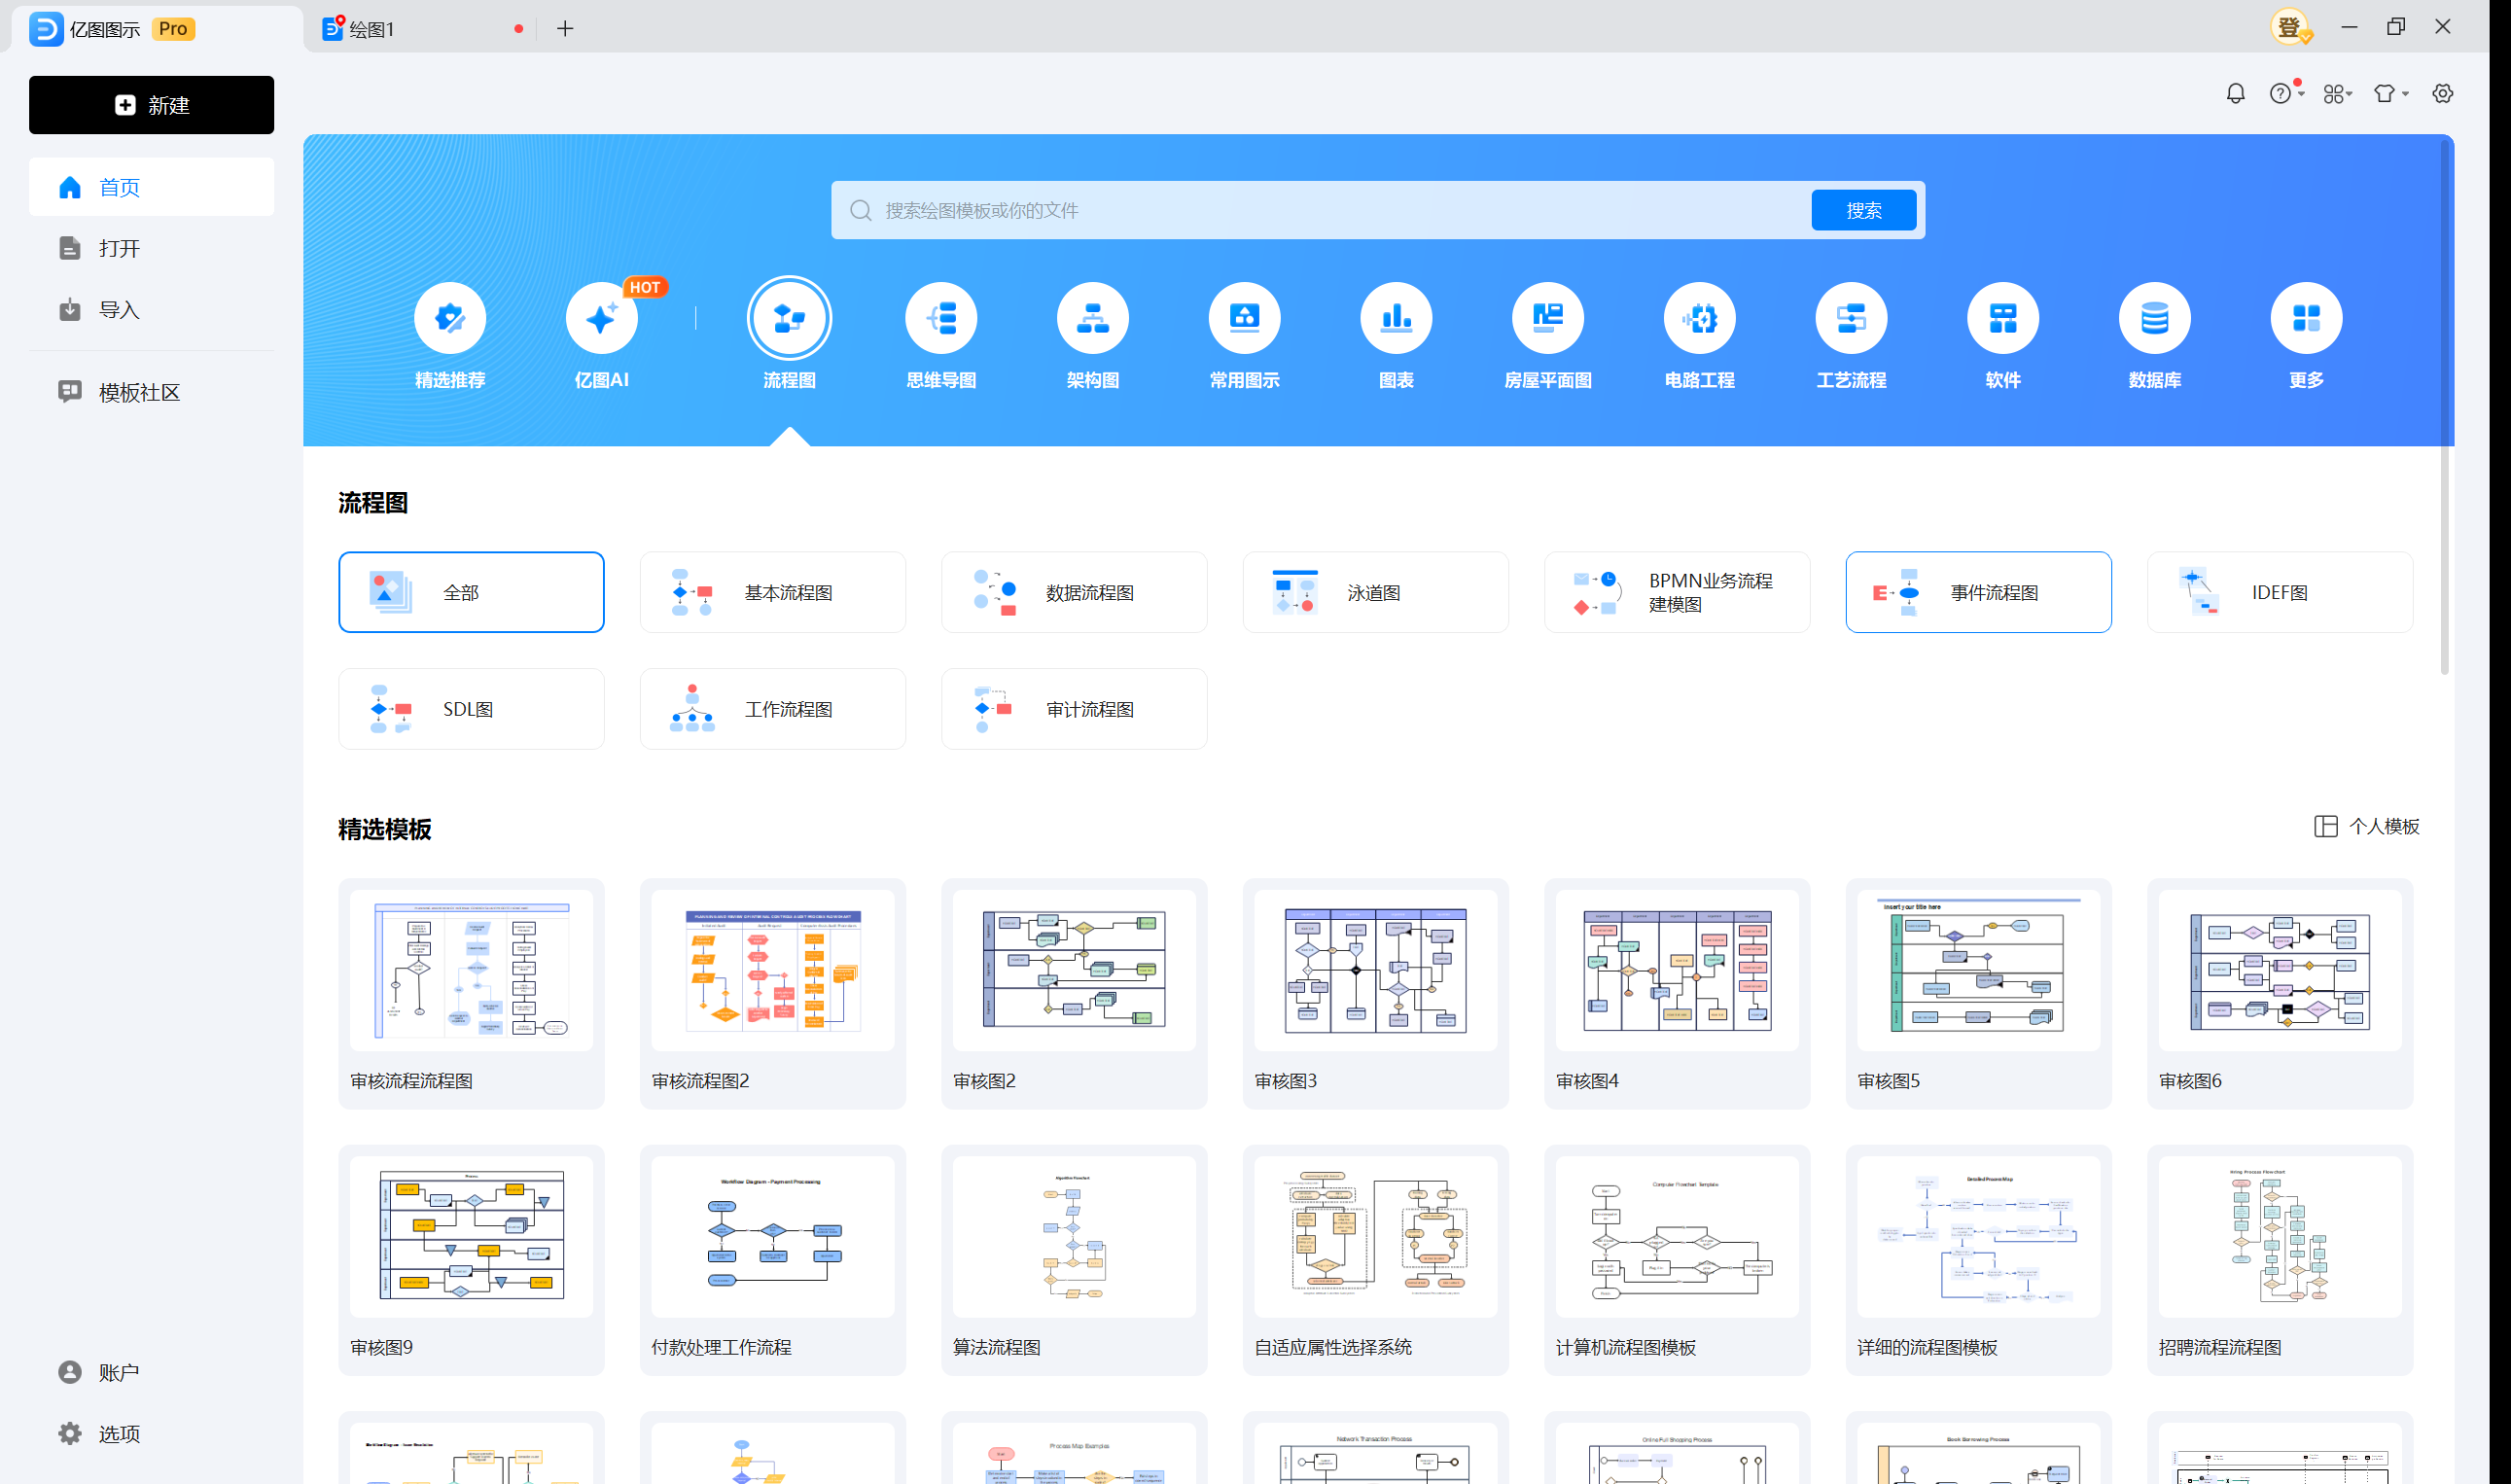Open the settings gear icon top-right
Image resolution: width=2511 pixels, height=1484 pixels.
click(2442, 93)
